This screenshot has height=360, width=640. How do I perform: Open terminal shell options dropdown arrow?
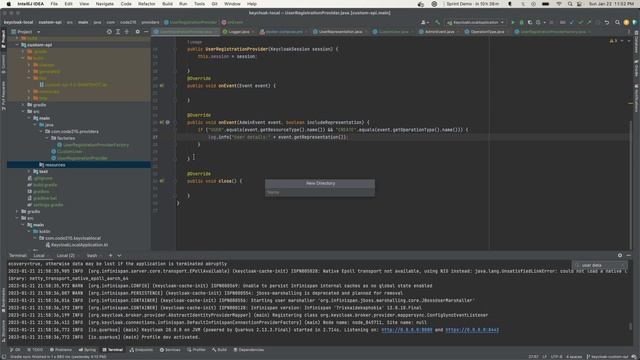(x=119, y=256)
